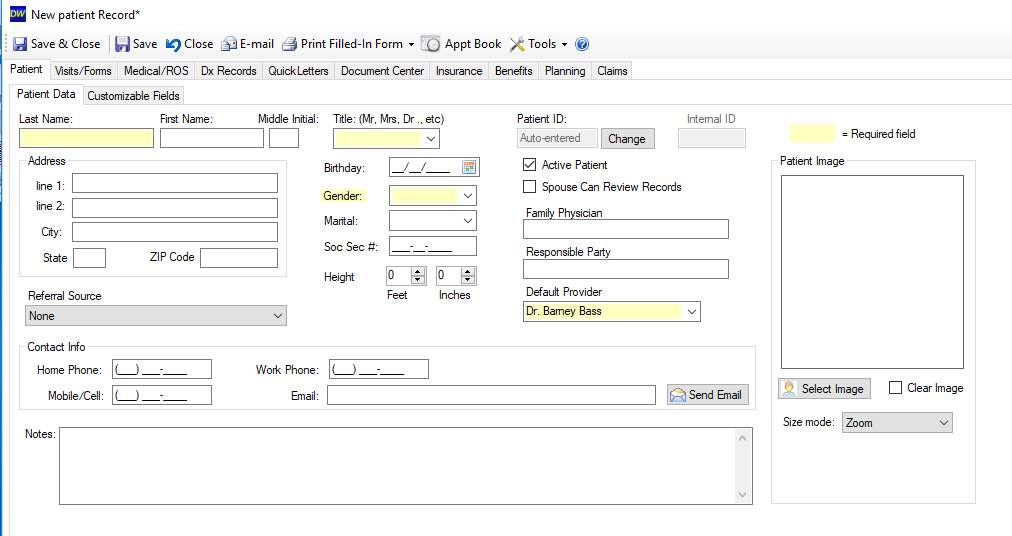
Task: Click the Save disk icon
Action: point(122,44)
